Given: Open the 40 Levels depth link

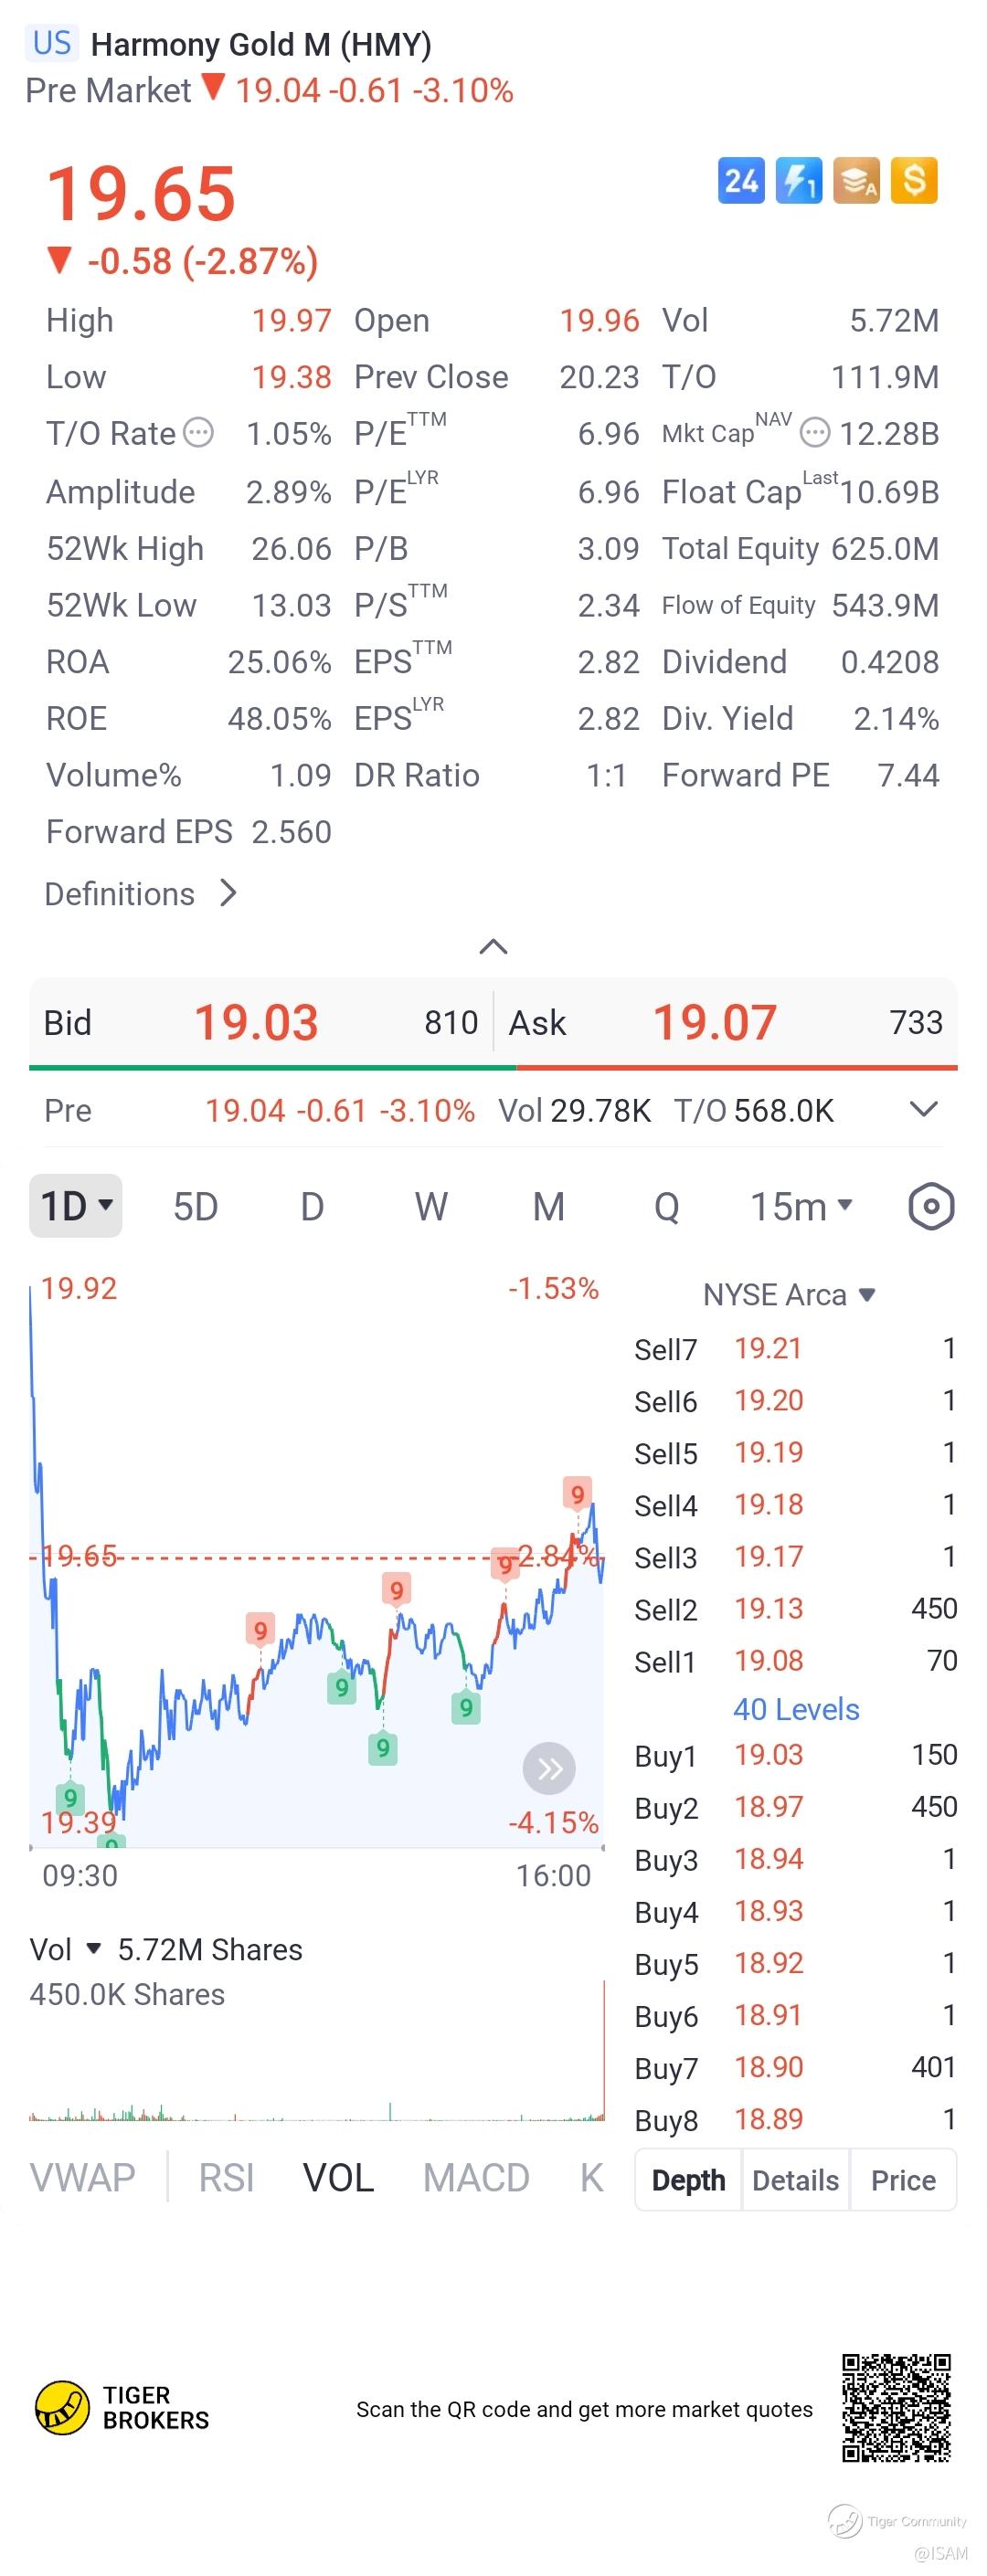Looking at the screenshot, I should 796,1709.
